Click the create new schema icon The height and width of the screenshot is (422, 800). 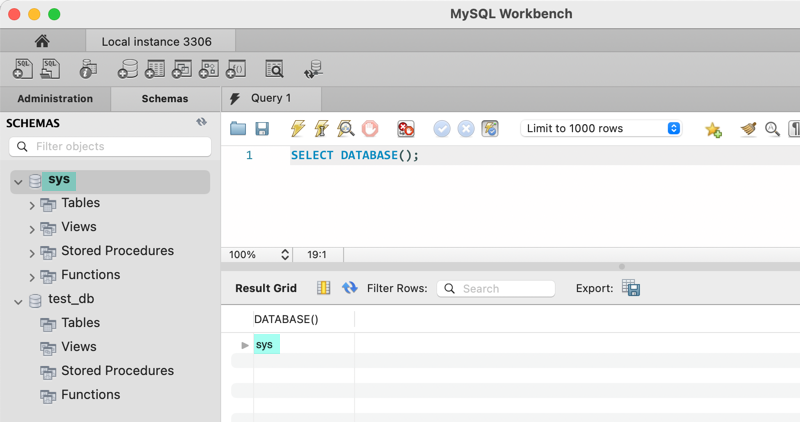[128, 69]
